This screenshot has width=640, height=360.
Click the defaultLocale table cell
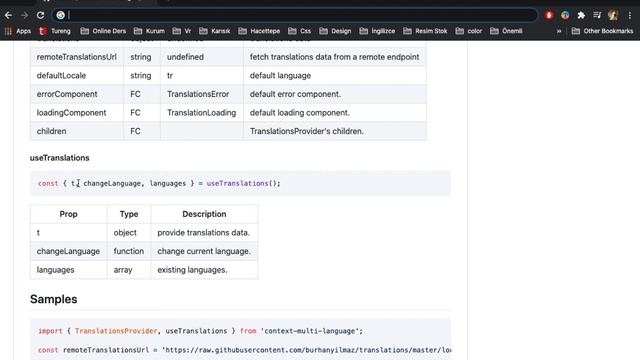pyautogui.click(x=77, y=76)
